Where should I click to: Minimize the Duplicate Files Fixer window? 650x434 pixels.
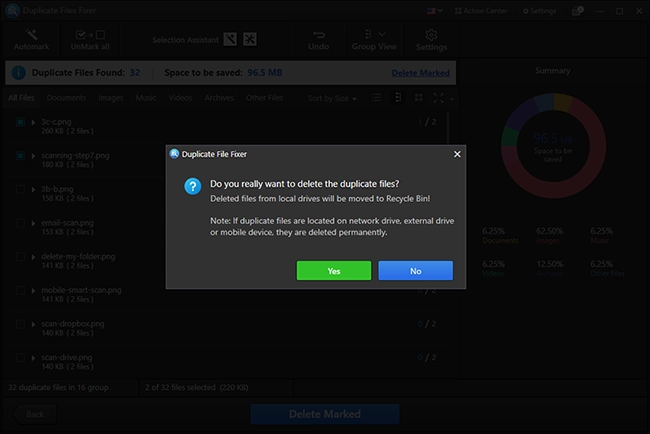click(599, 11)
